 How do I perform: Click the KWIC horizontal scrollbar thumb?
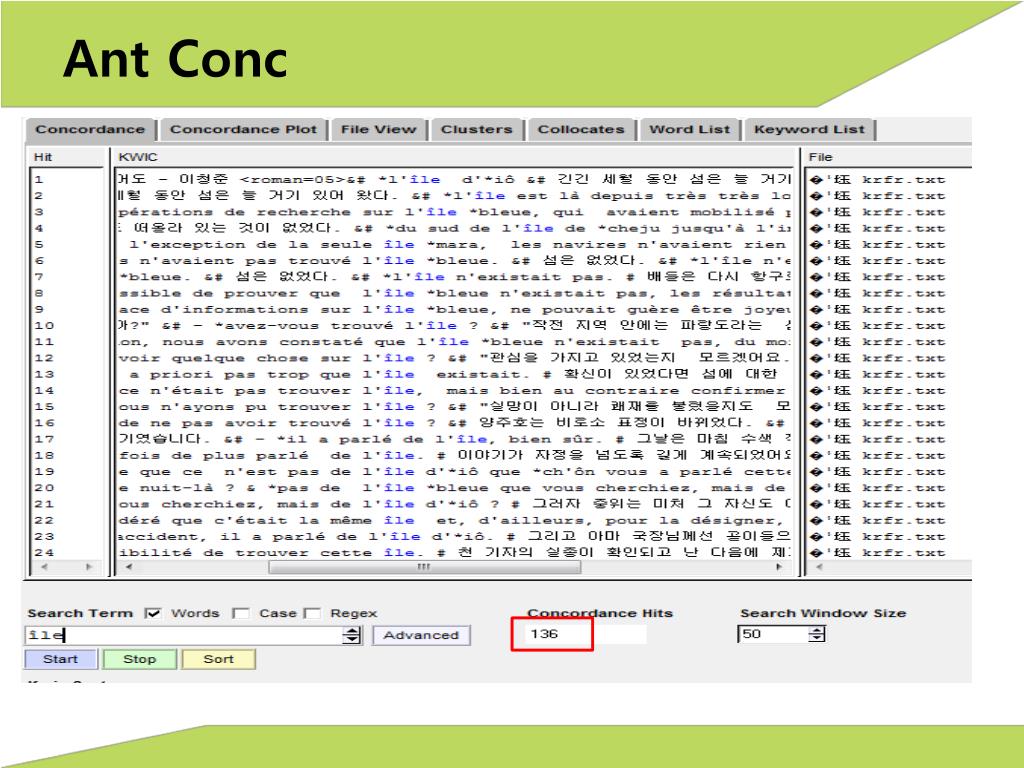424,567
